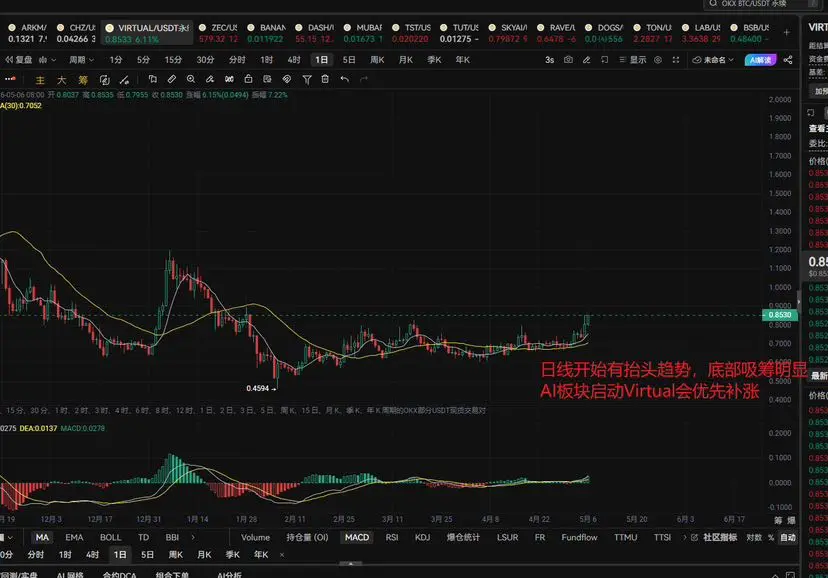Select the Volume sub-indicator
Viewport: 828px width, 578px height.
click(x=256, y=537)
